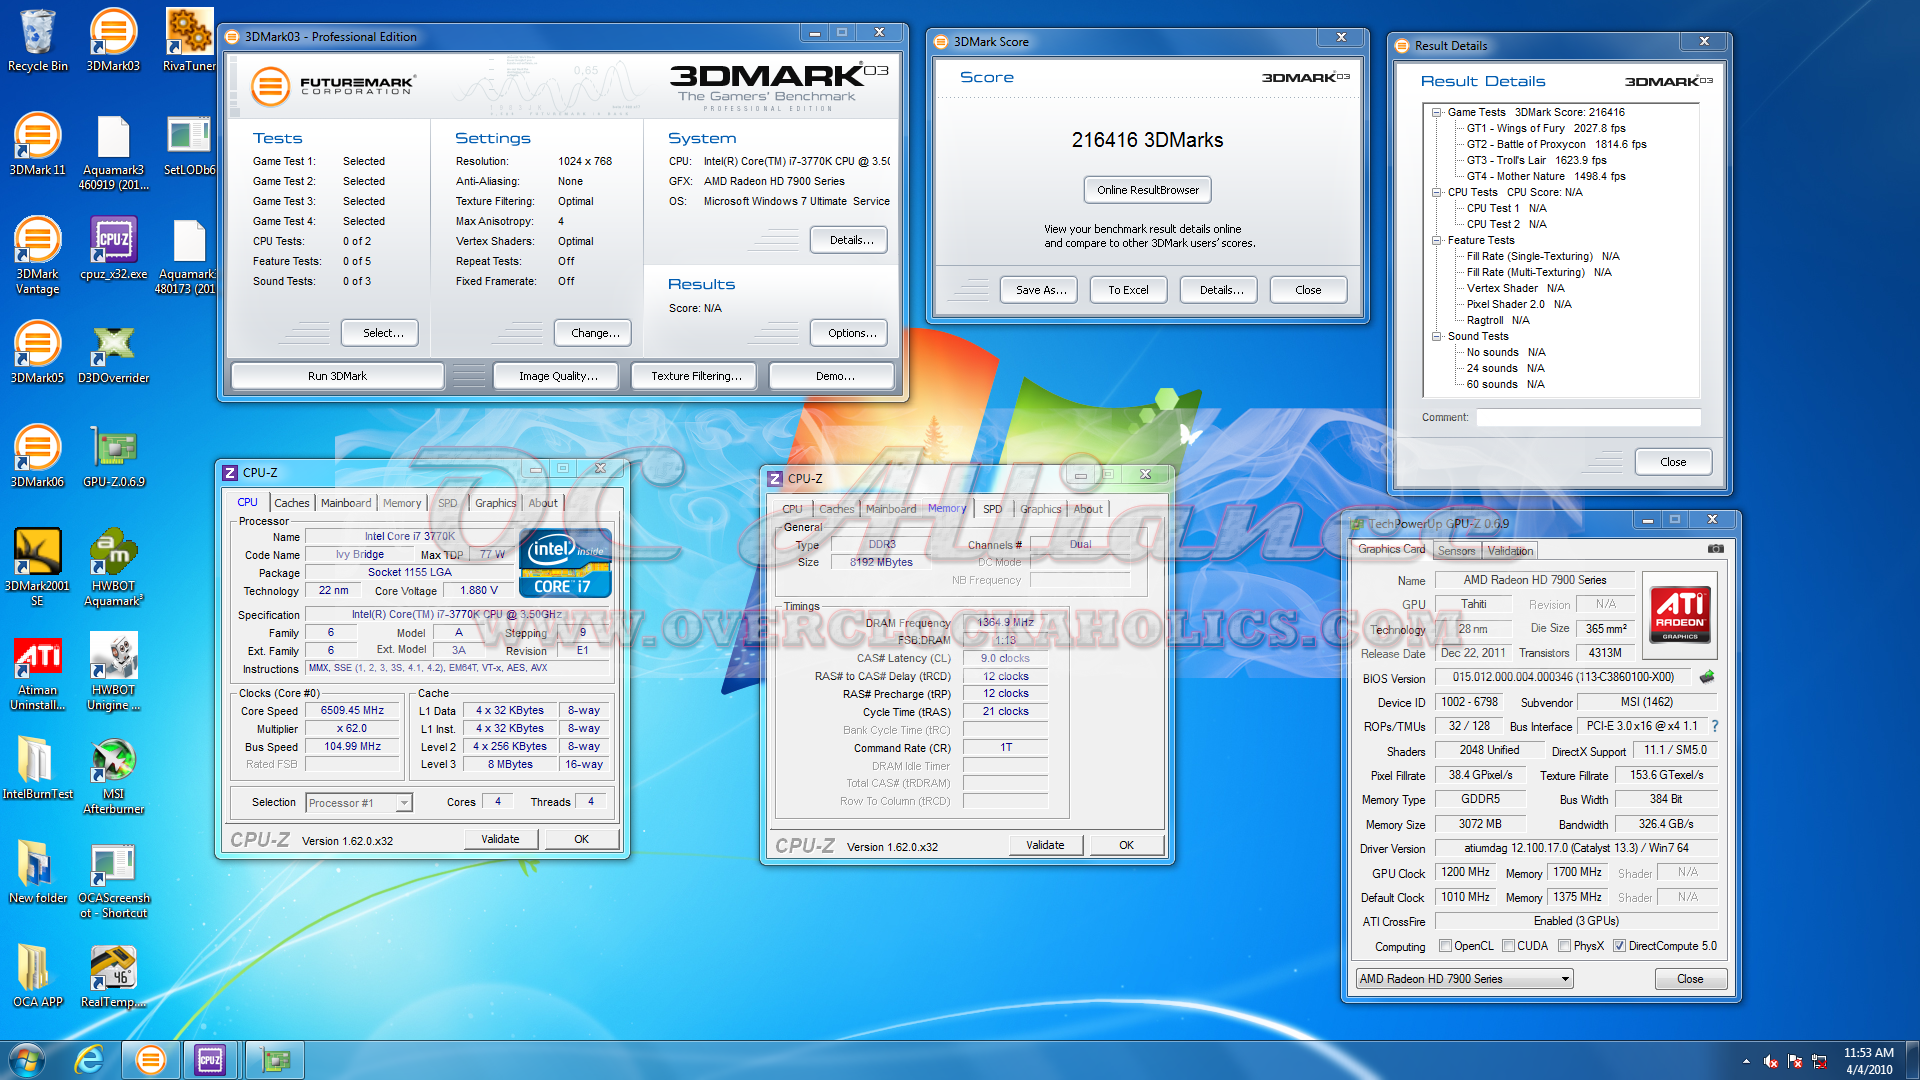Image resolution: width=1920 pixels, height=1080 pixels.
Task: Collapse the Feature Tests tree node
Action: pos(1436,240)
